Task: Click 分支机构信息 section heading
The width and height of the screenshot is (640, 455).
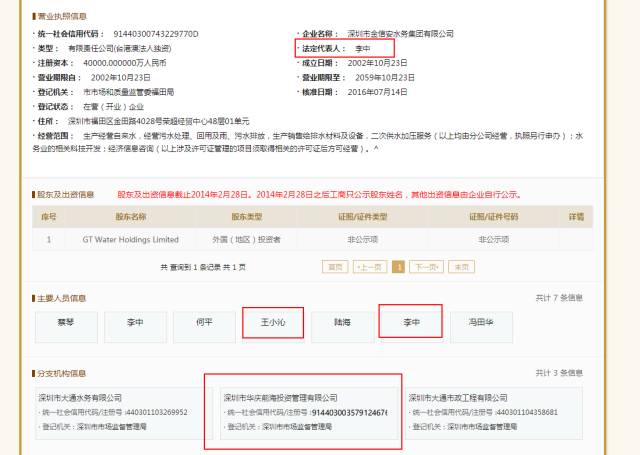Action: [62, 373]
